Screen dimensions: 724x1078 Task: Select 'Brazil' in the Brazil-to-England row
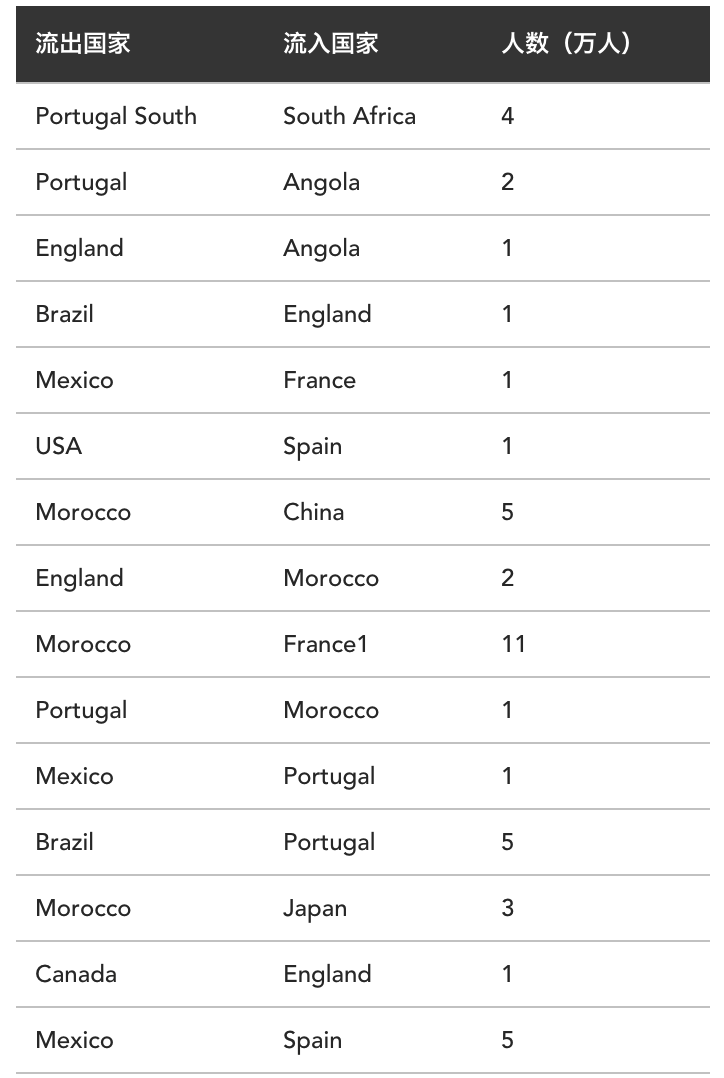coord(64,314)
